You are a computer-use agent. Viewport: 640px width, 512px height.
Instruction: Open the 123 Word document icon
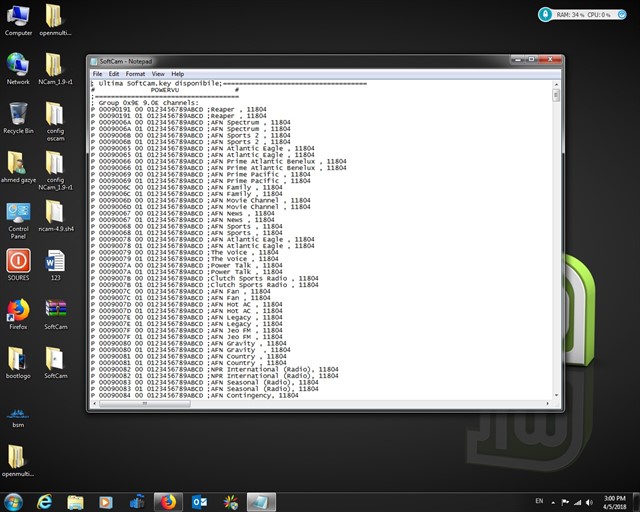pos(55,265)
